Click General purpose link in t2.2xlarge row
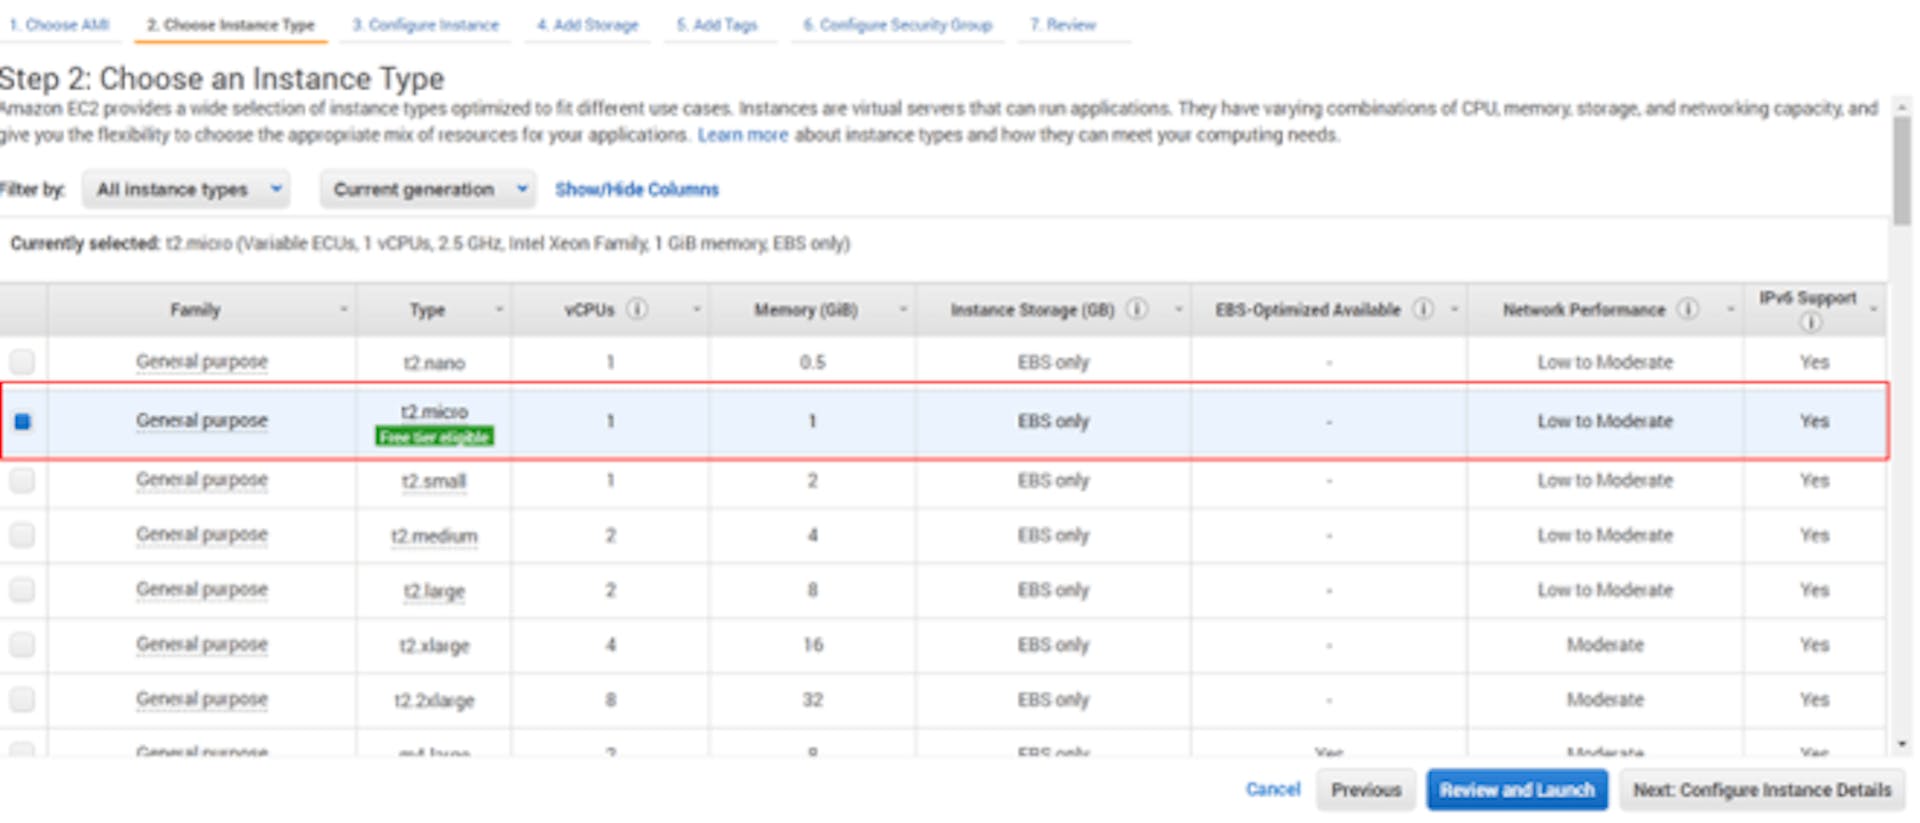Viewport: 1920px width, 823px height. tap(202, 699)
